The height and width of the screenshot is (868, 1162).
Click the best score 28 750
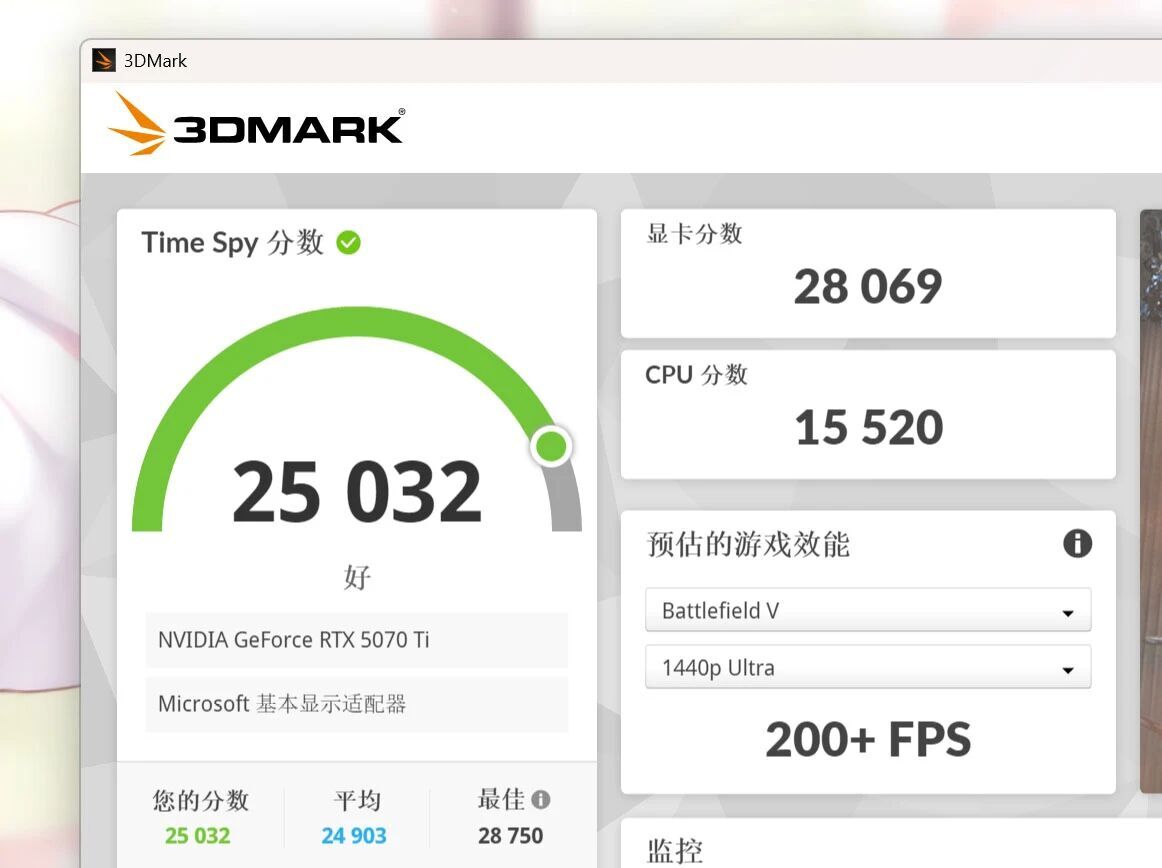click(x=511, y=836)
